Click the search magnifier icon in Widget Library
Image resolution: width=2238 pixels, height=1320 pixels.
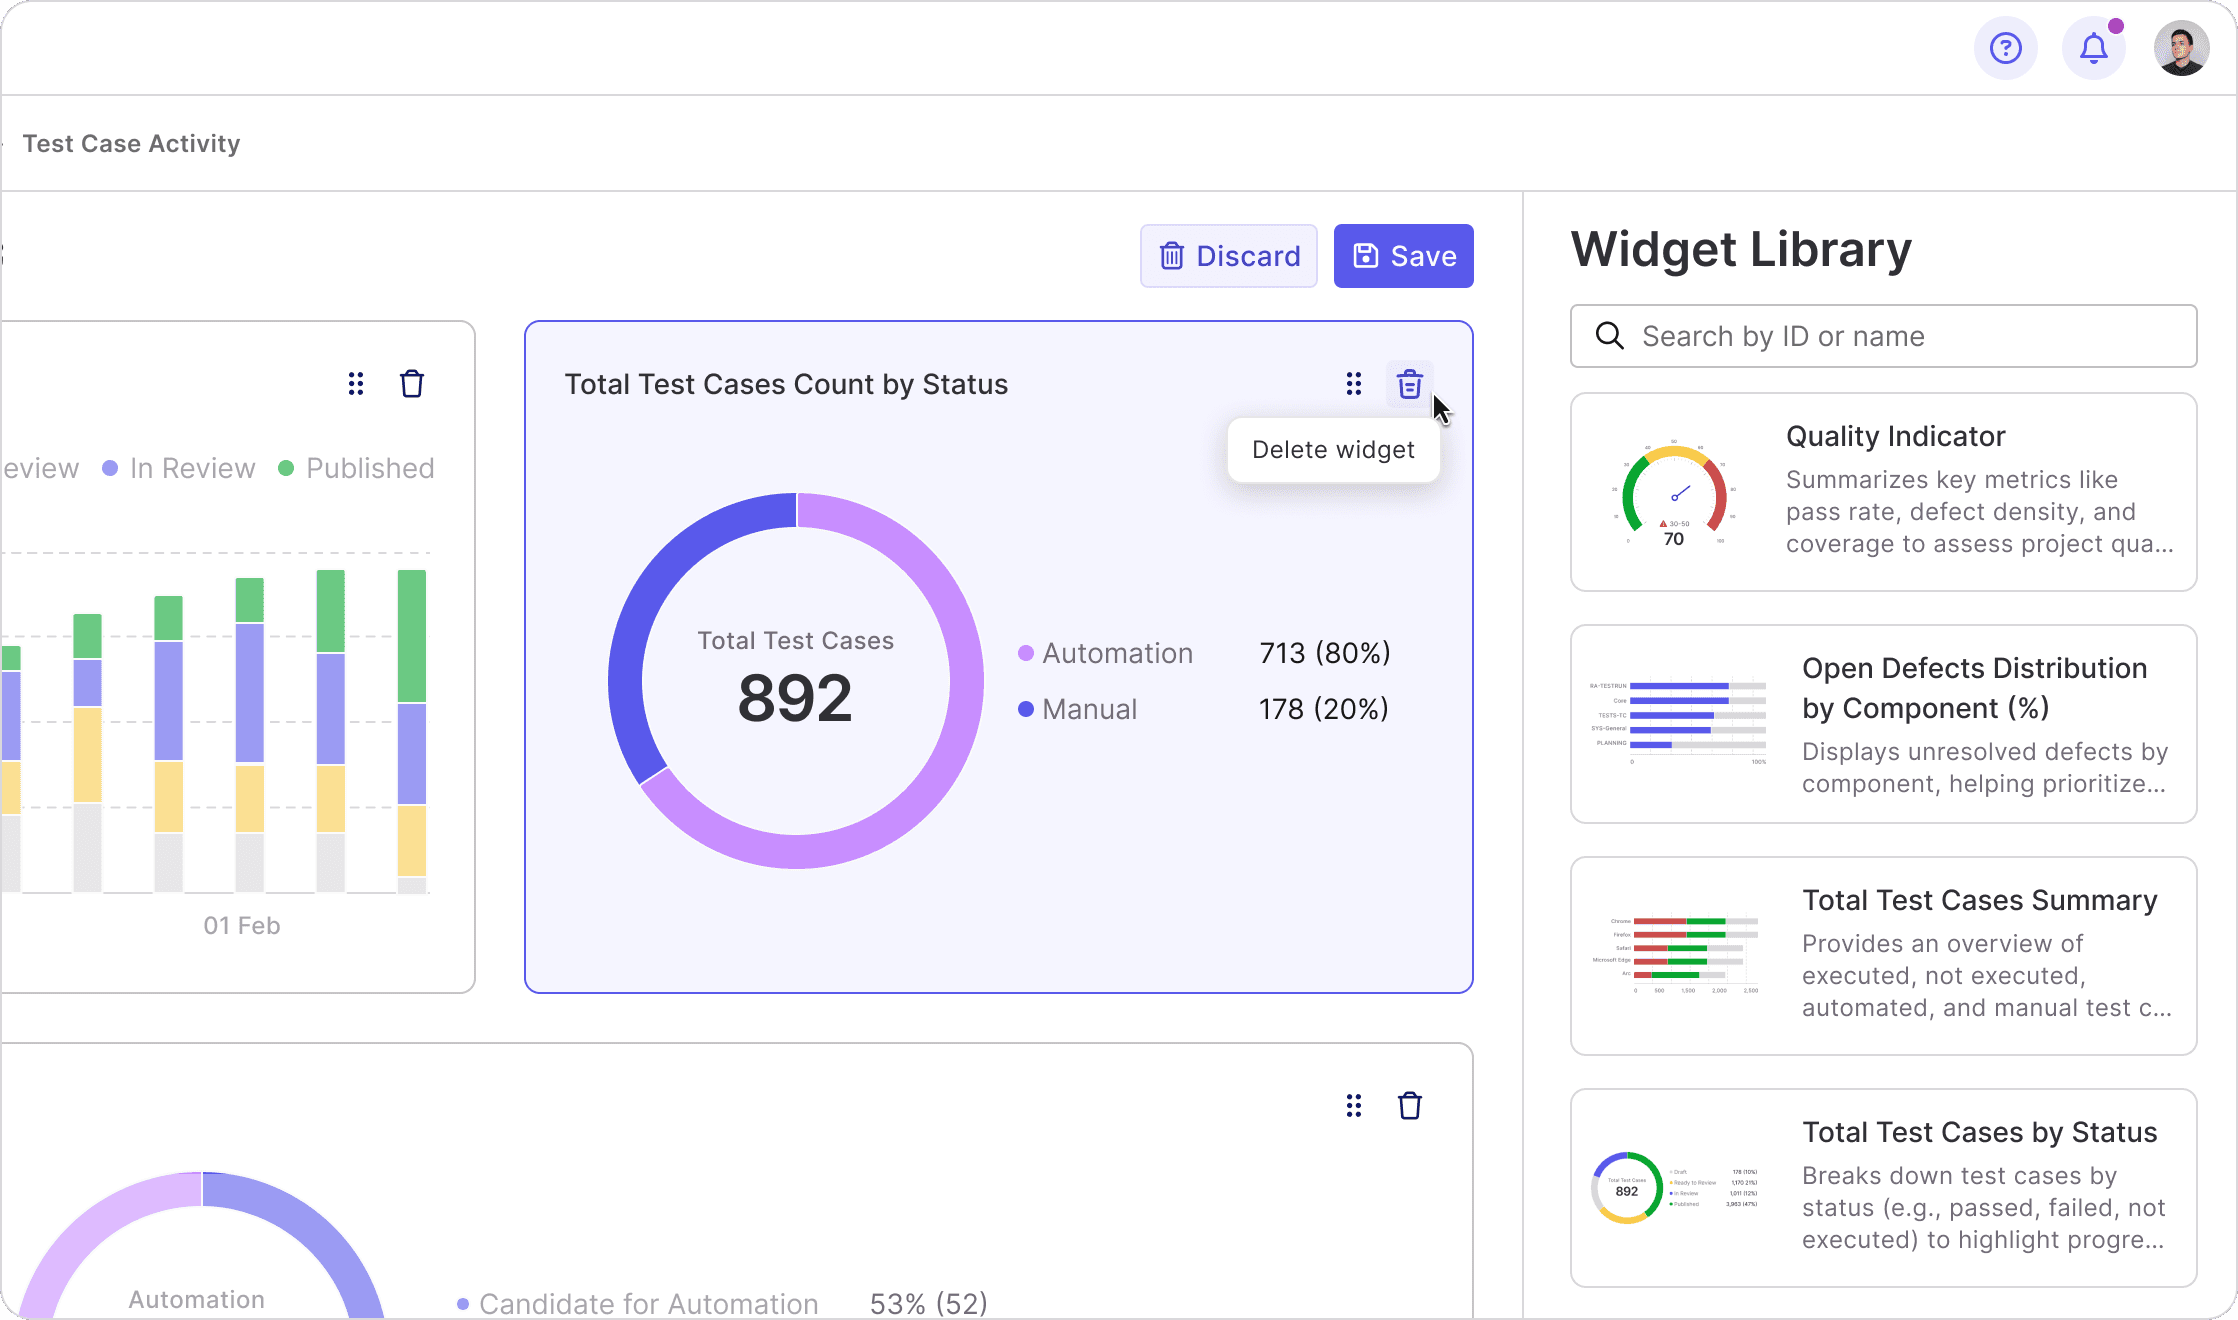click(1609, 336)
